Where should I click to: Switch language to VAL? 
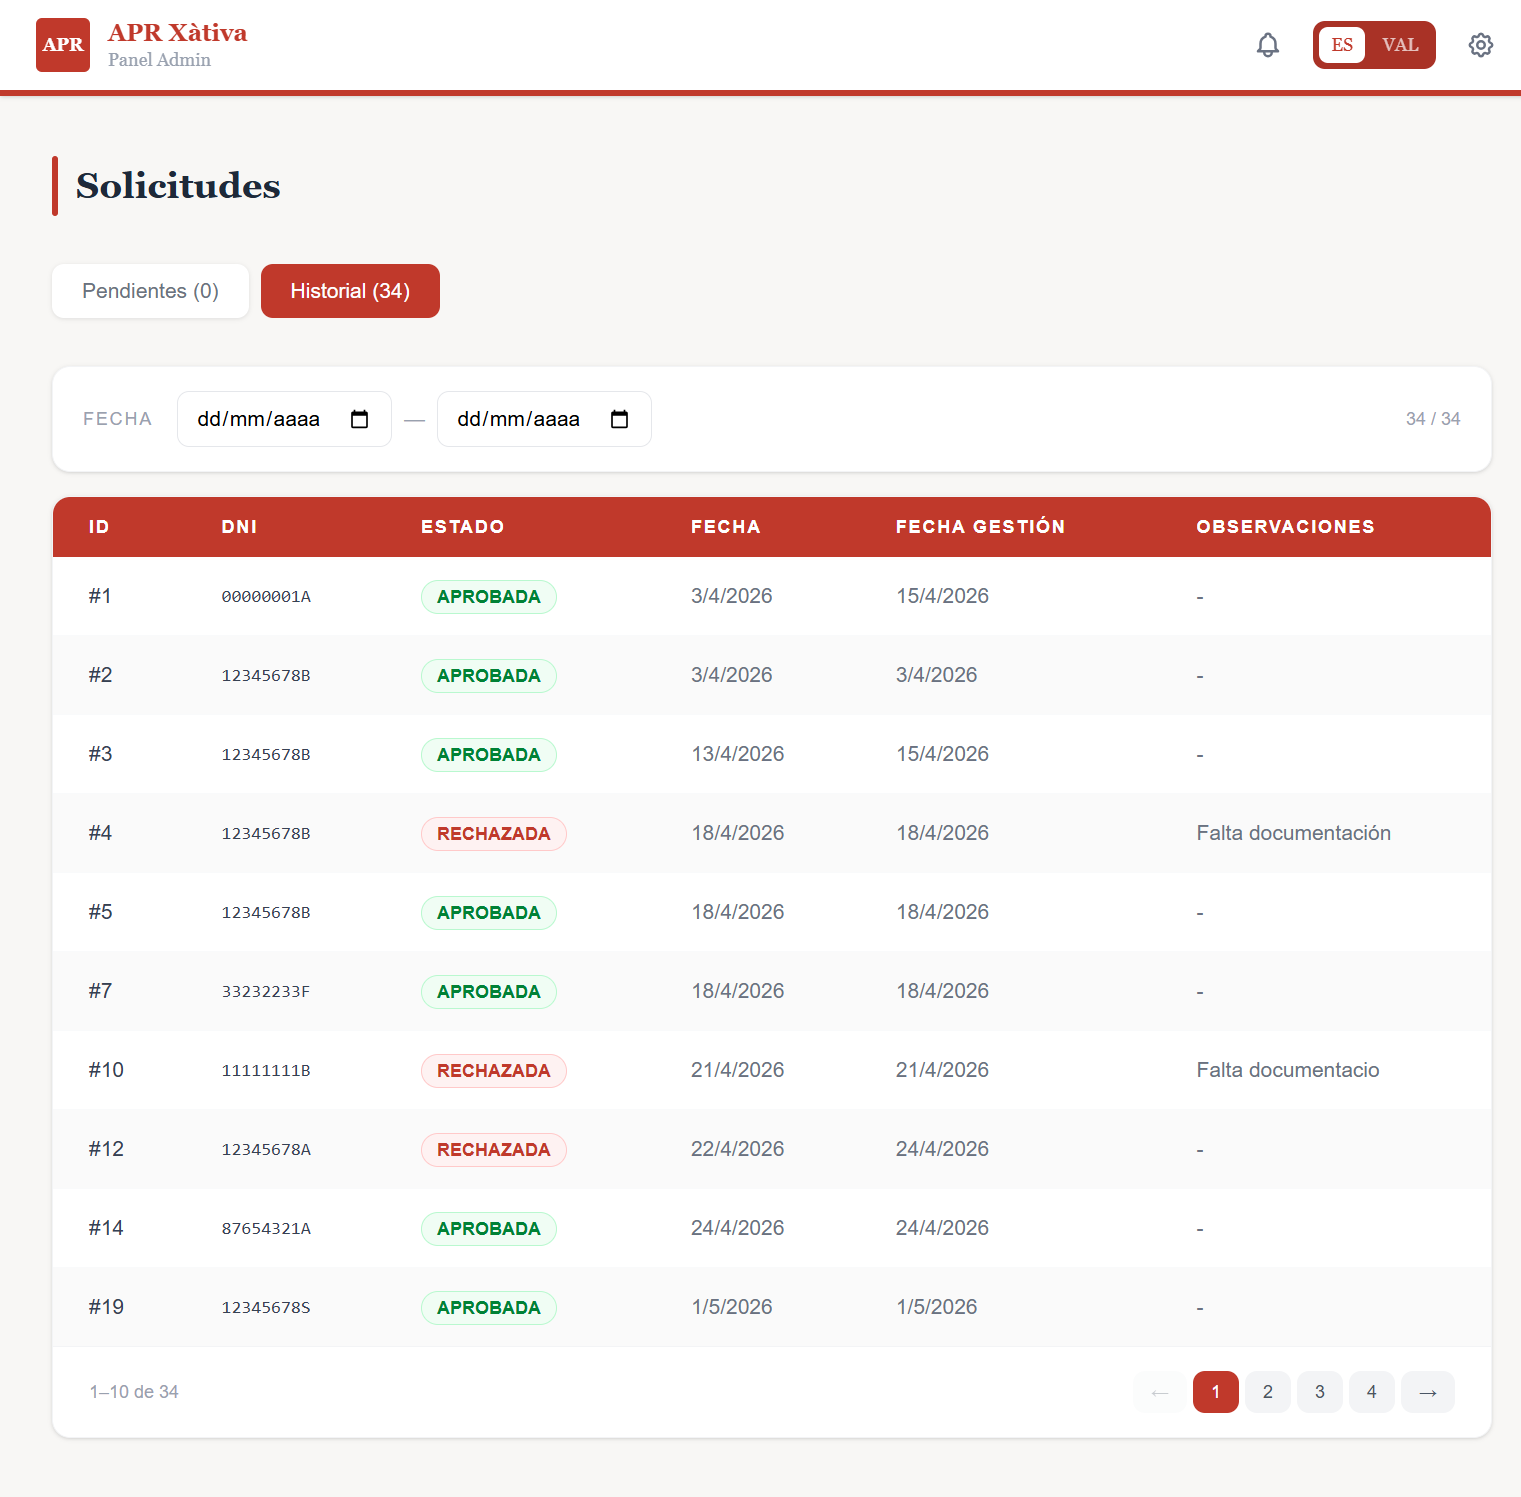click(x=1400, y=45)
